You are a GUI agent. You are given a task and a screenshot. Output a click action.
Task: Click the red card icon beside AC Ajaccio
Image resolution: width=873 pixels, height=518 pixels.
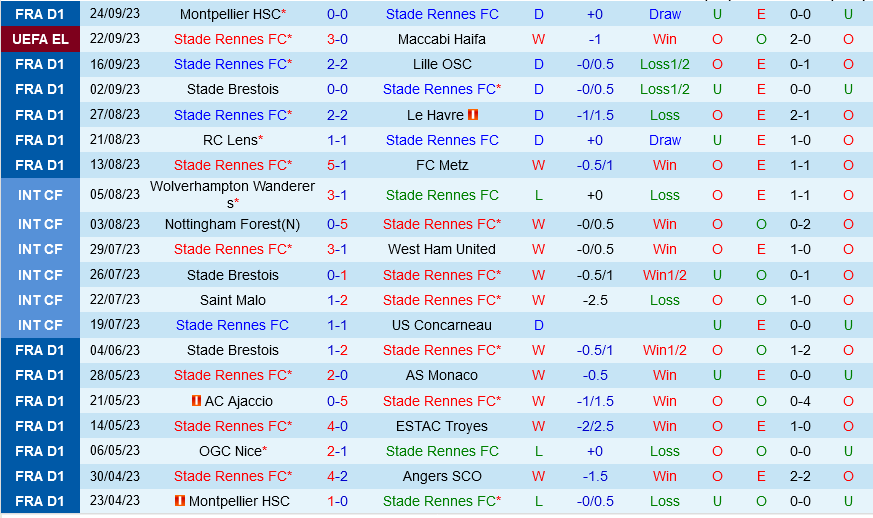coord(197,401)
